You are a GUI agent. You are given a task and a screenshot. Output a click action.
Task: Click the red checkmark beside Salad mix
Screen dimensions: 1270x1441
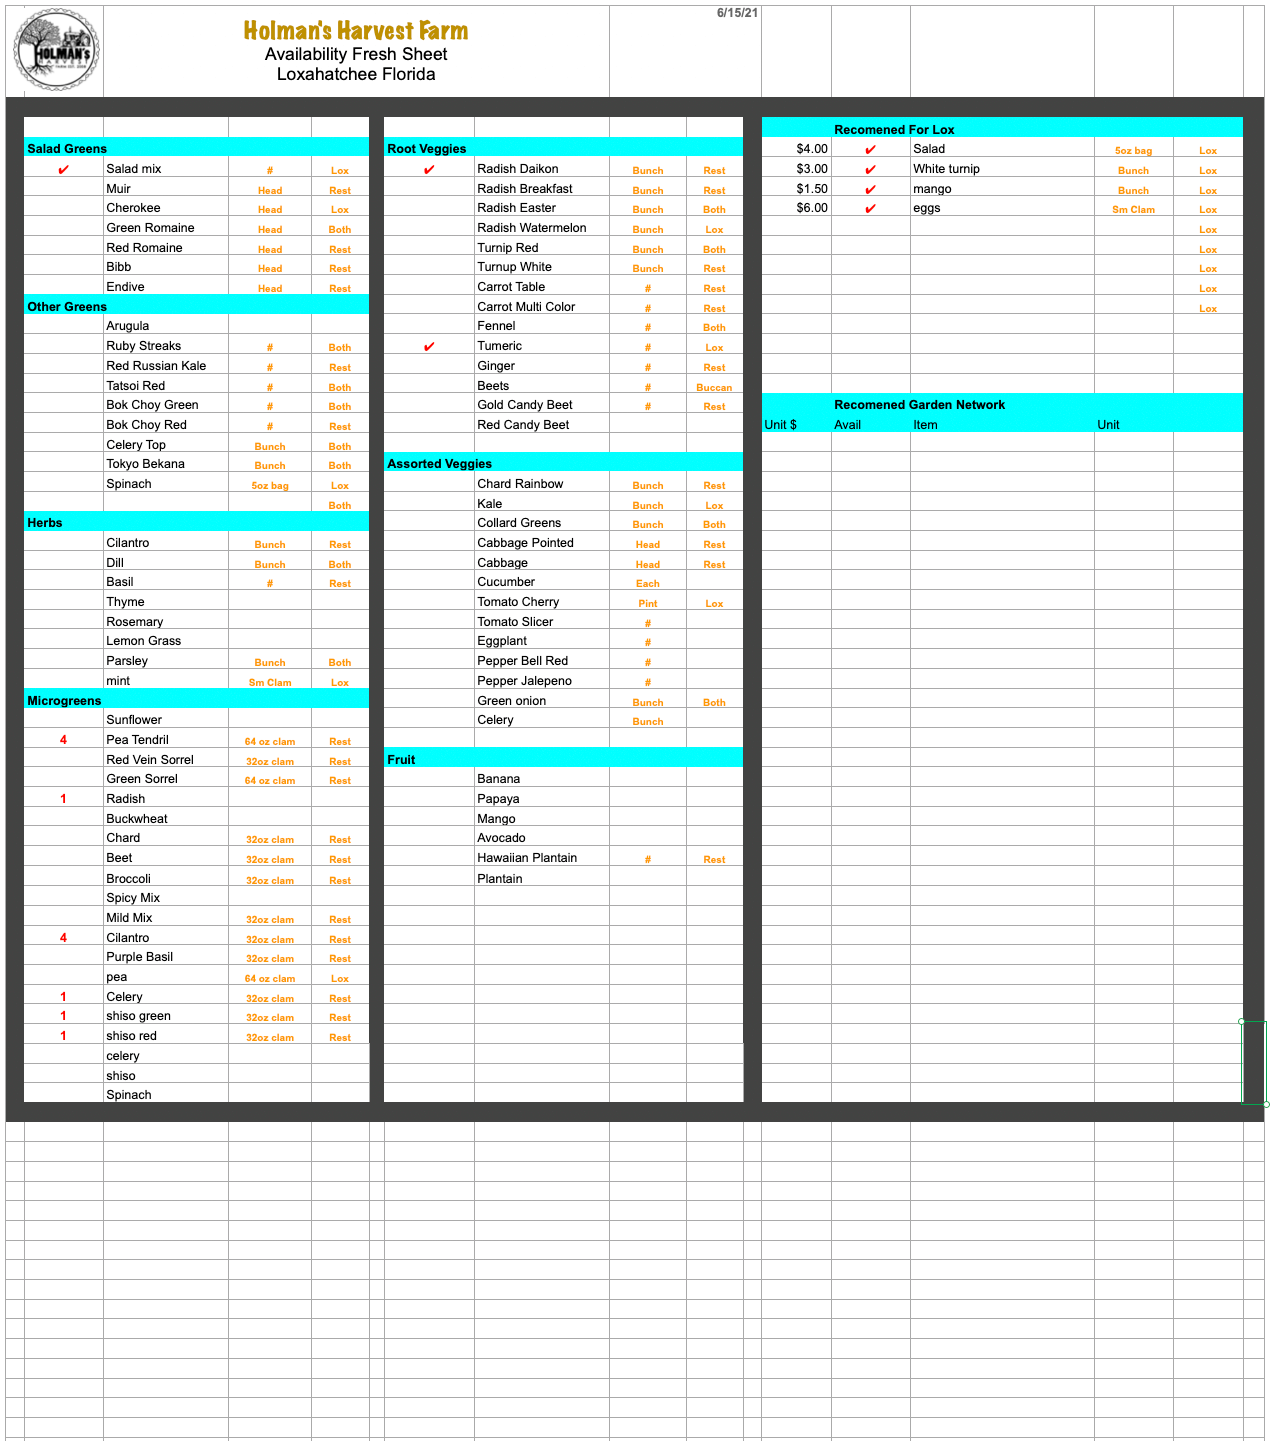64,170
